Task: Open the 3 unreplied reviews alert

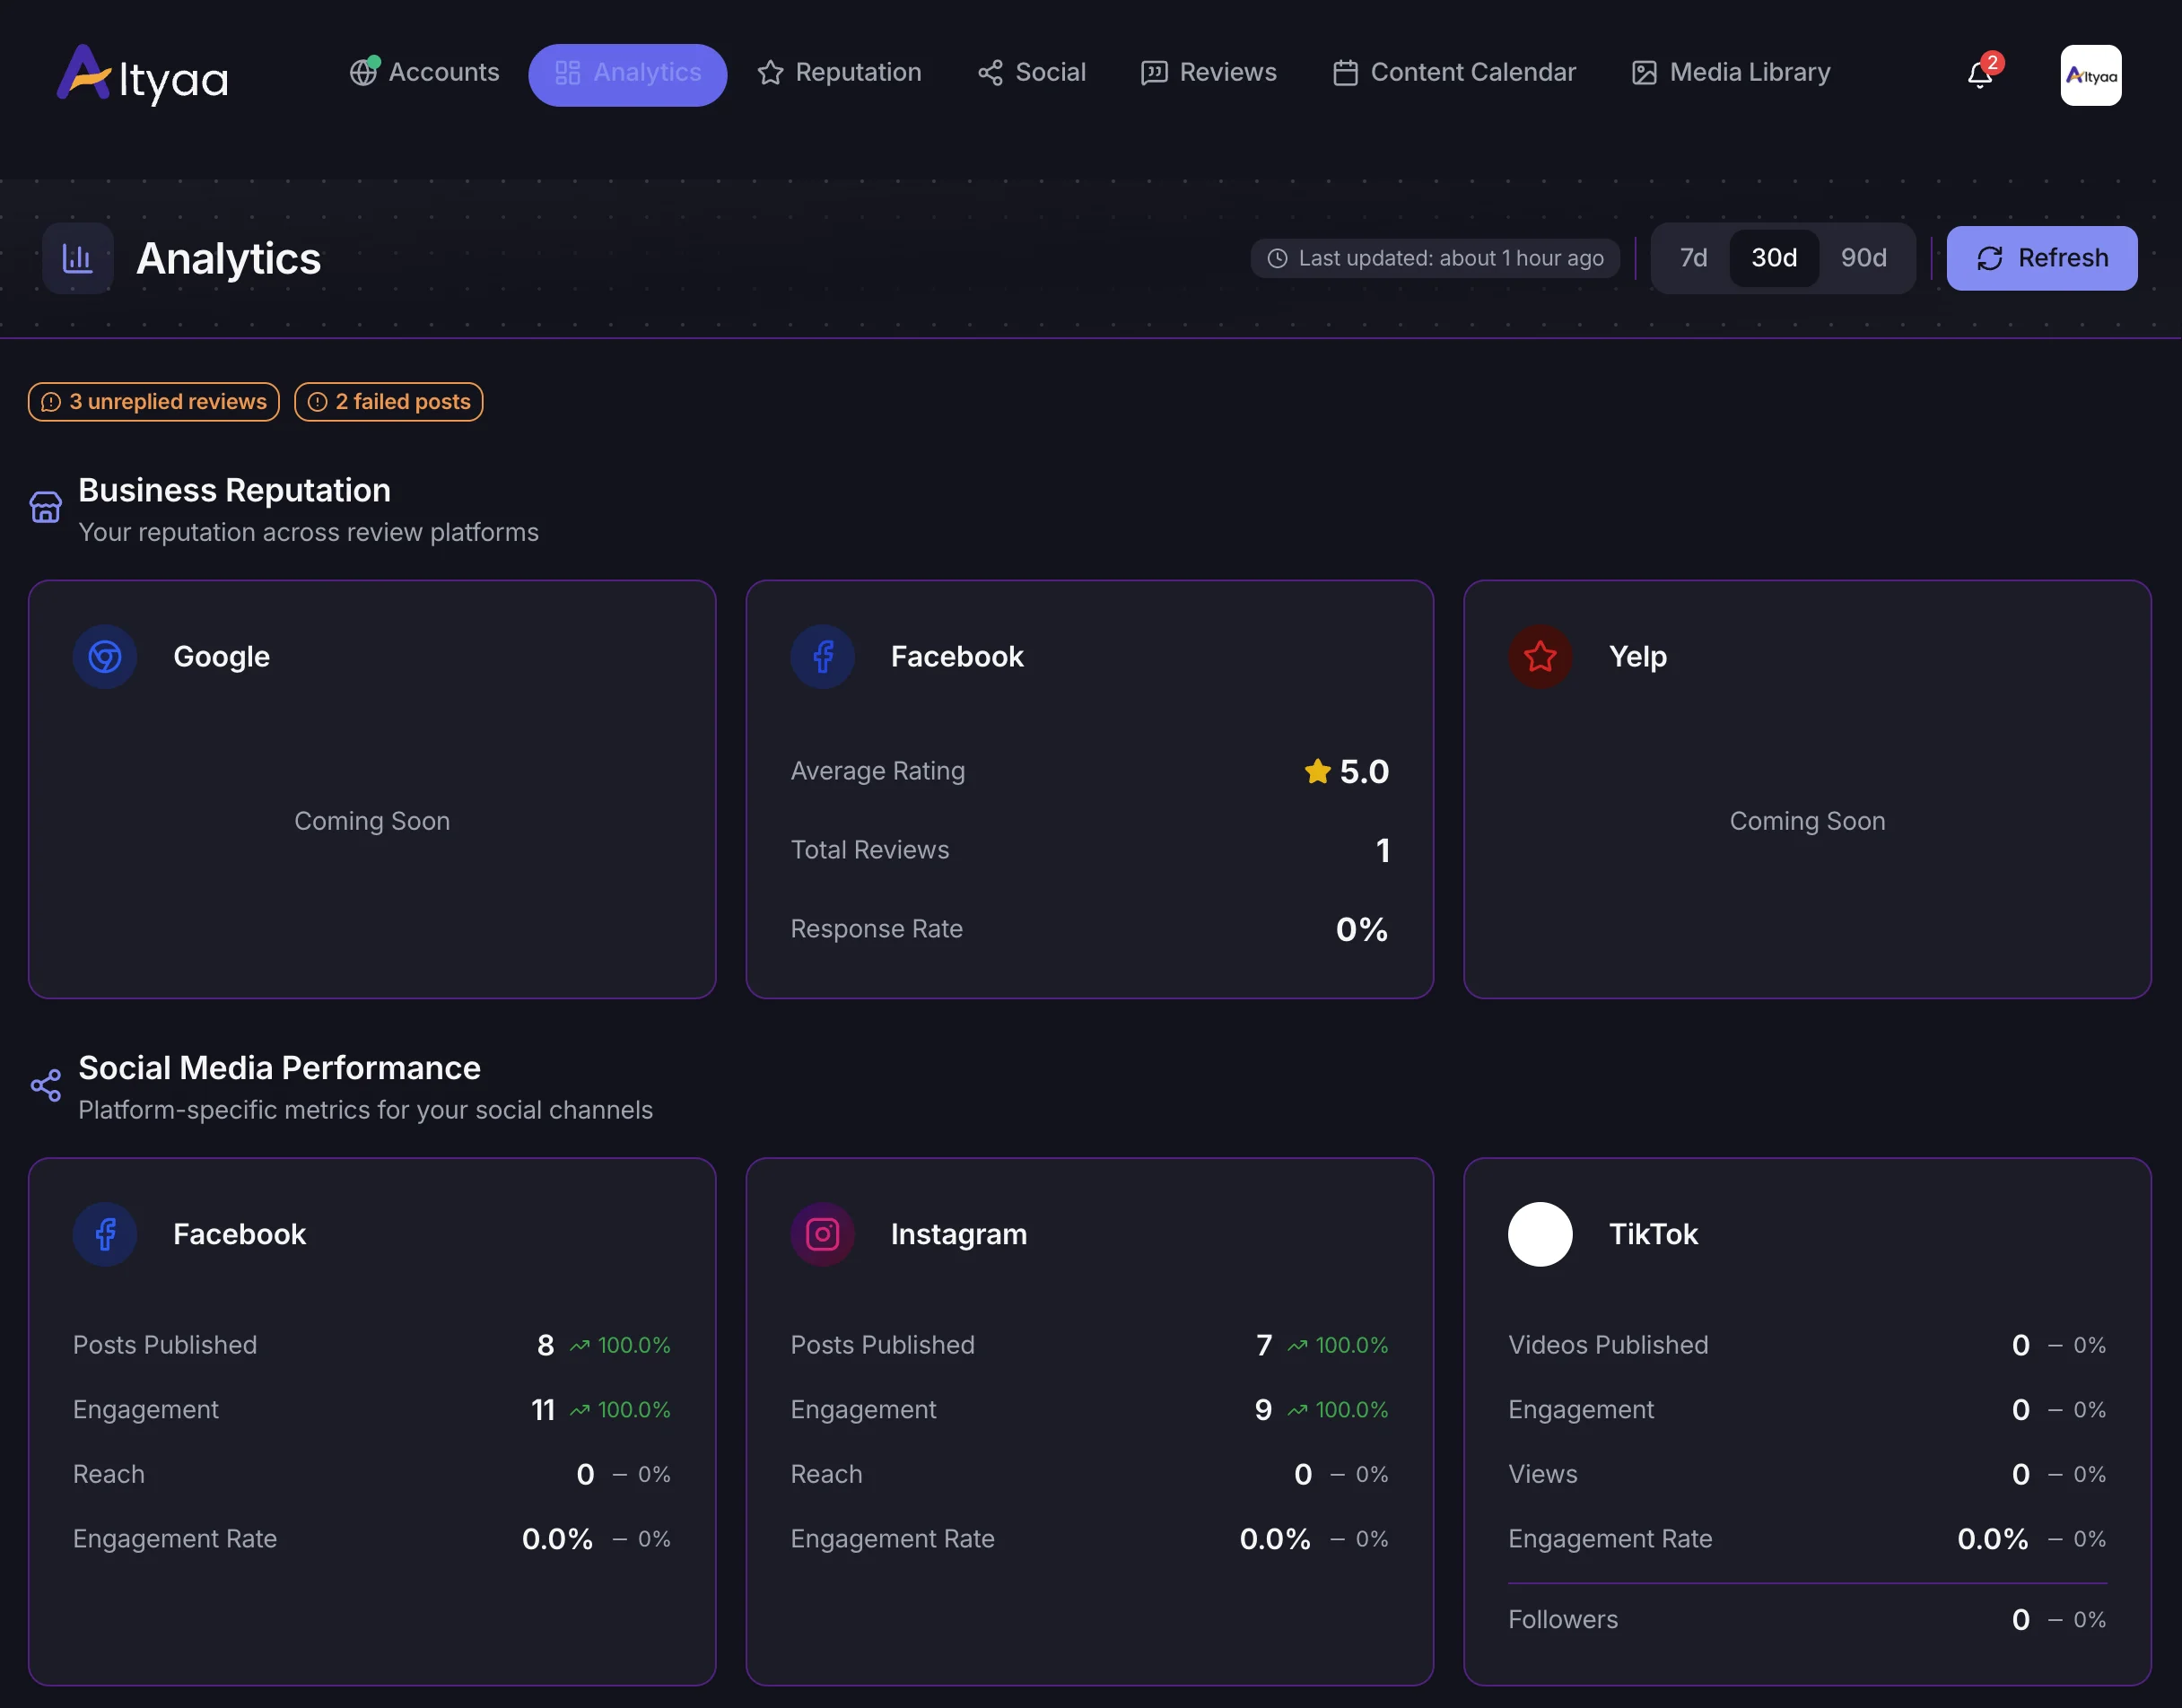Action: click(x=152, y=402)
